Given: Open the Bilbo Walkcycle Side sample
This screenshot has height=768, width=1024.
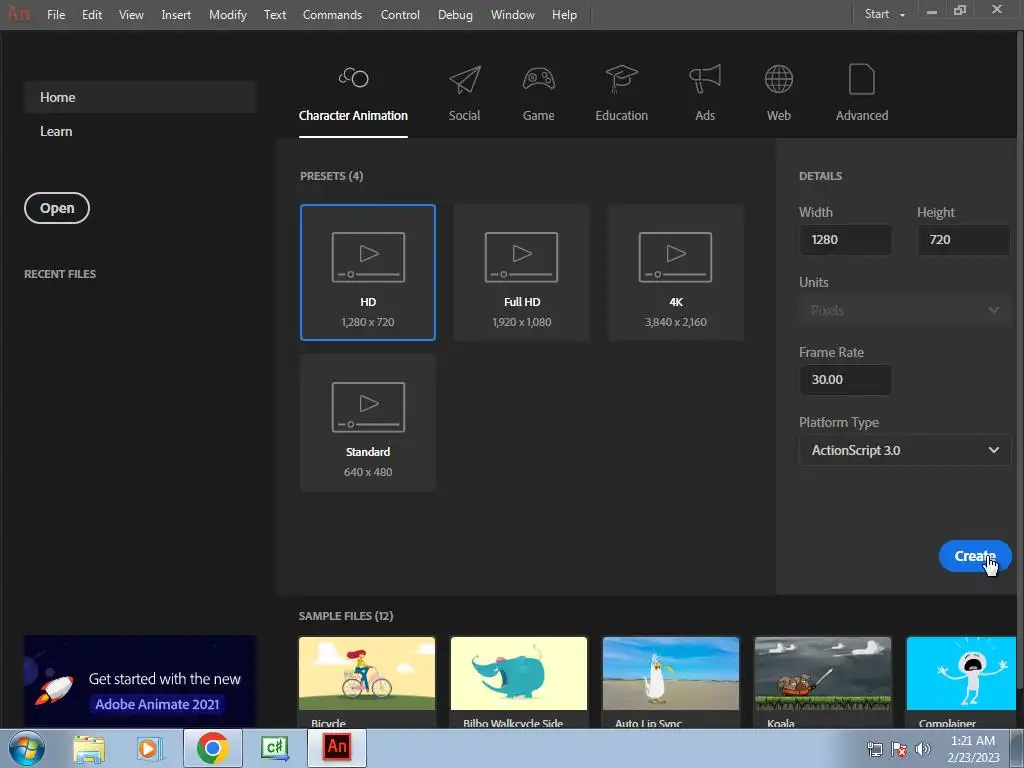Looking at the screenshot, I should point(519,682).
